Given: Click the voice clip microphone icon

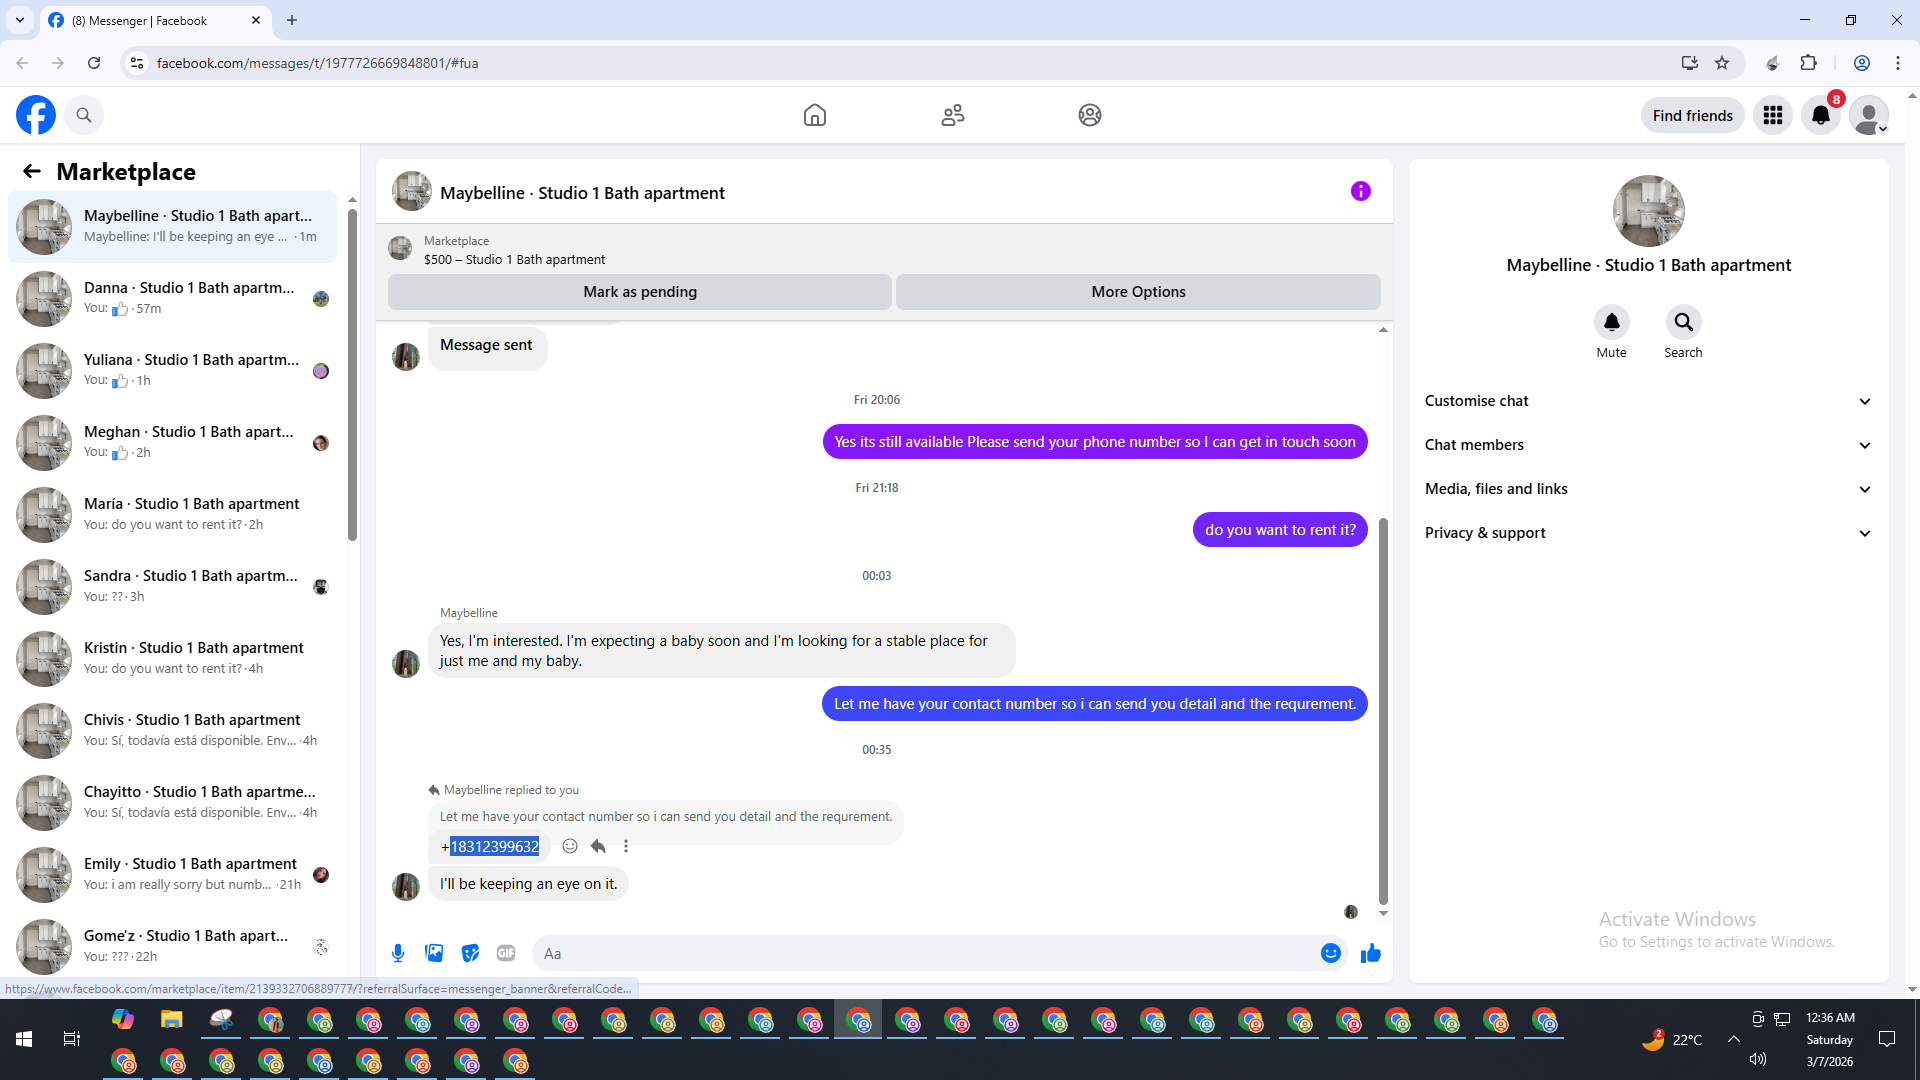Looking at the screenshot, I should tap(398, 953).
